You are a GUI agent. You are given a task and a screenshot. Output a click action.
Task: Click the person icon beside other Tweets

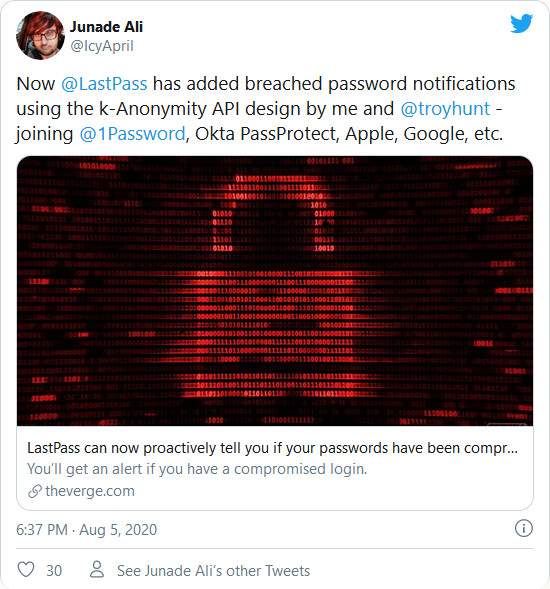point(97,569)
